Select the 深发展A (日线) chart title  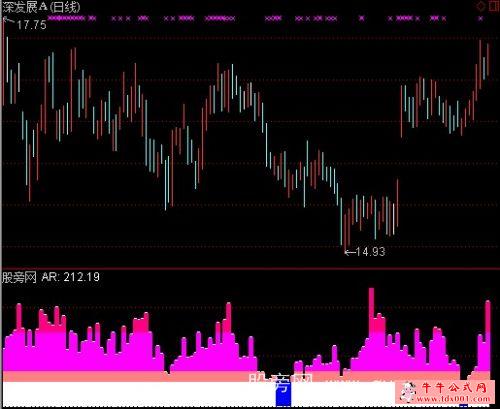tap(41, 7)
